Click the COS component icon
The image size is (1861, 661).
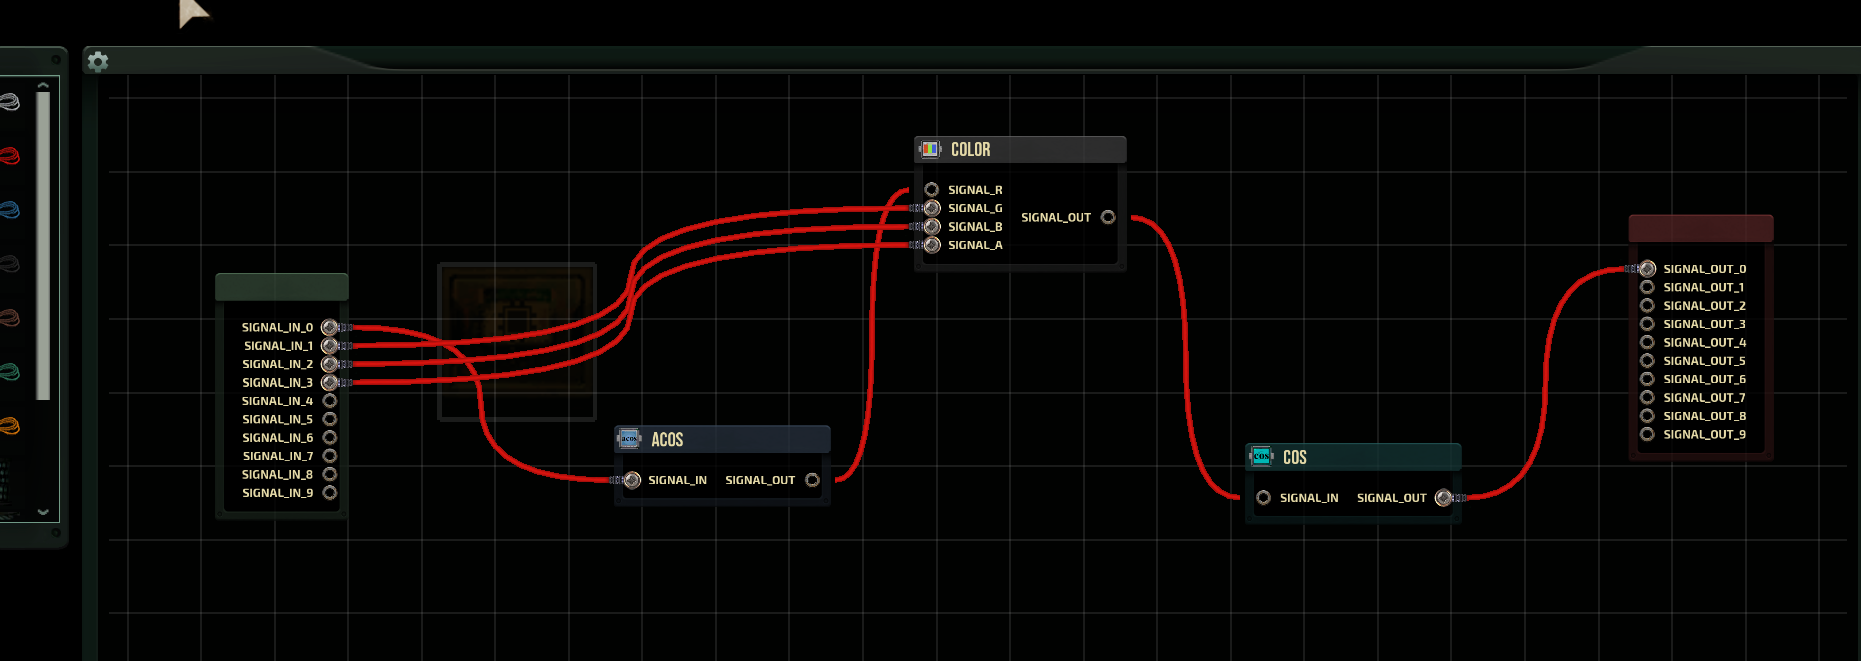coord(1261,456)
